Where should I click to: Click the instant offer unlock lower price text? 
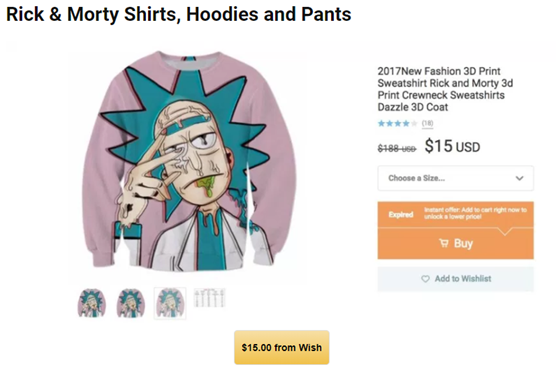475,213
